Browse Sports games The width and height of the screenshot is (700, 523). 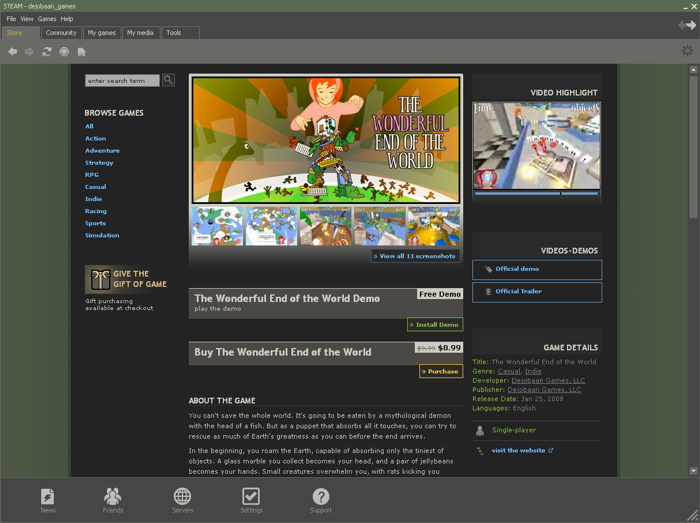[x=96, y=223]
